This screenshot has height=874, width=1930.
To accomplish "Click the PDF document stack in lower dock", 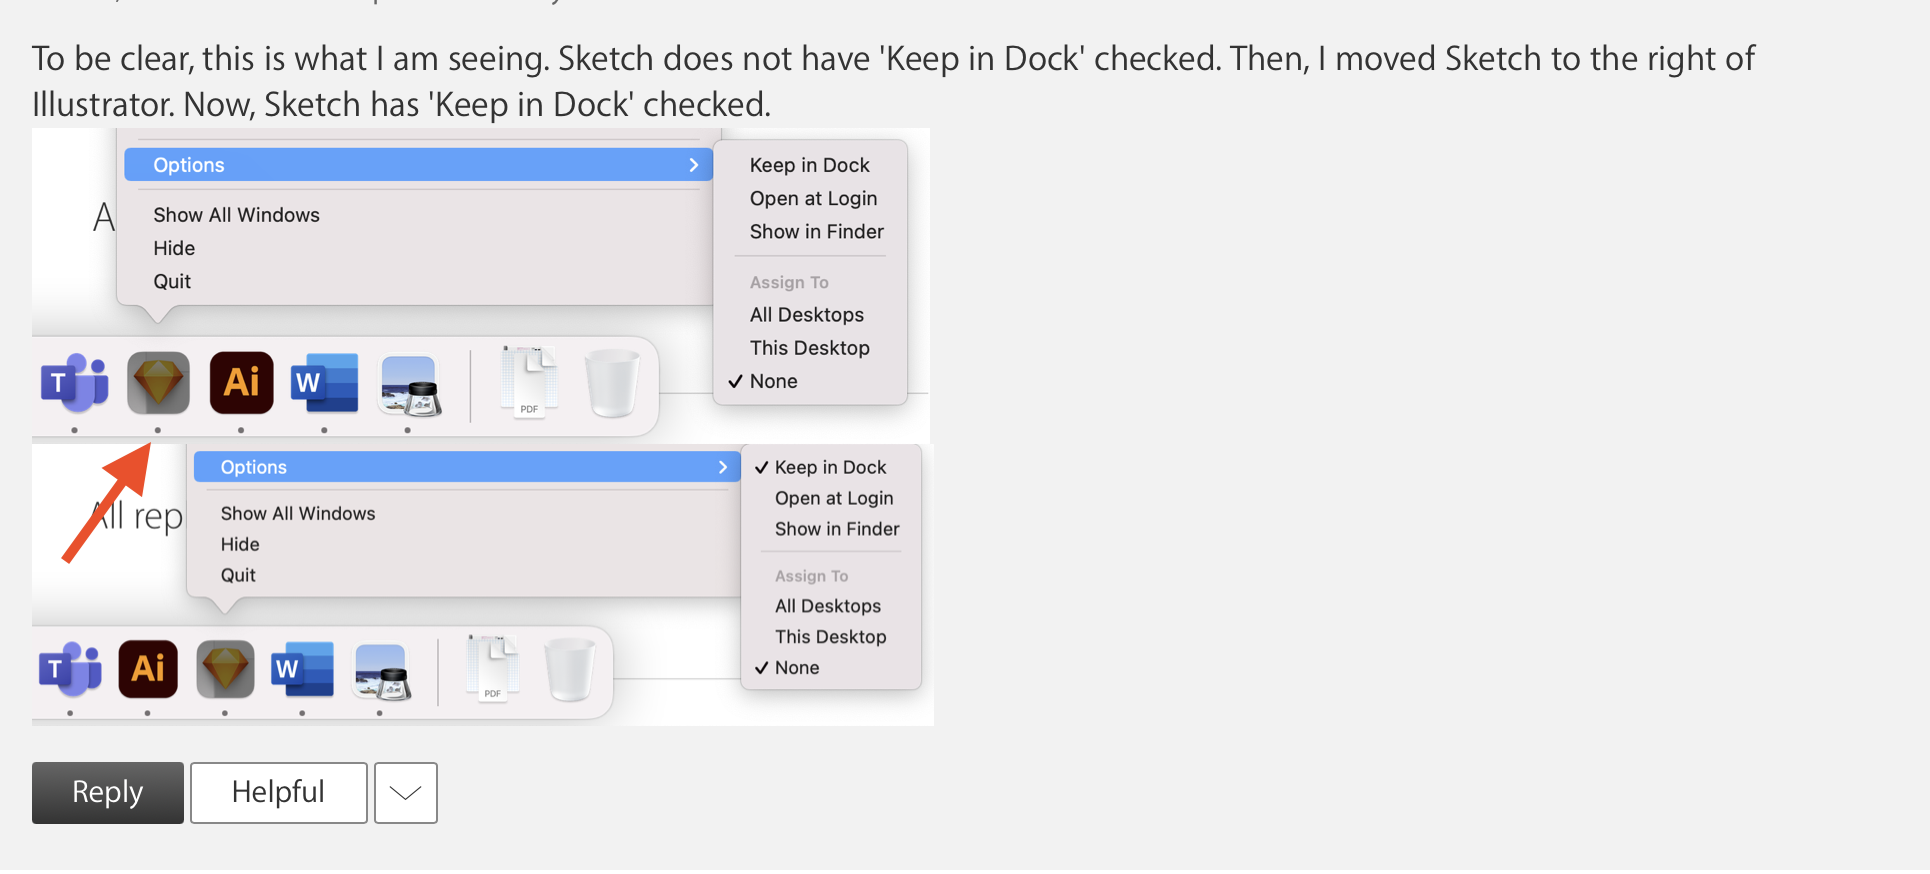I will [x=492, y=667].
